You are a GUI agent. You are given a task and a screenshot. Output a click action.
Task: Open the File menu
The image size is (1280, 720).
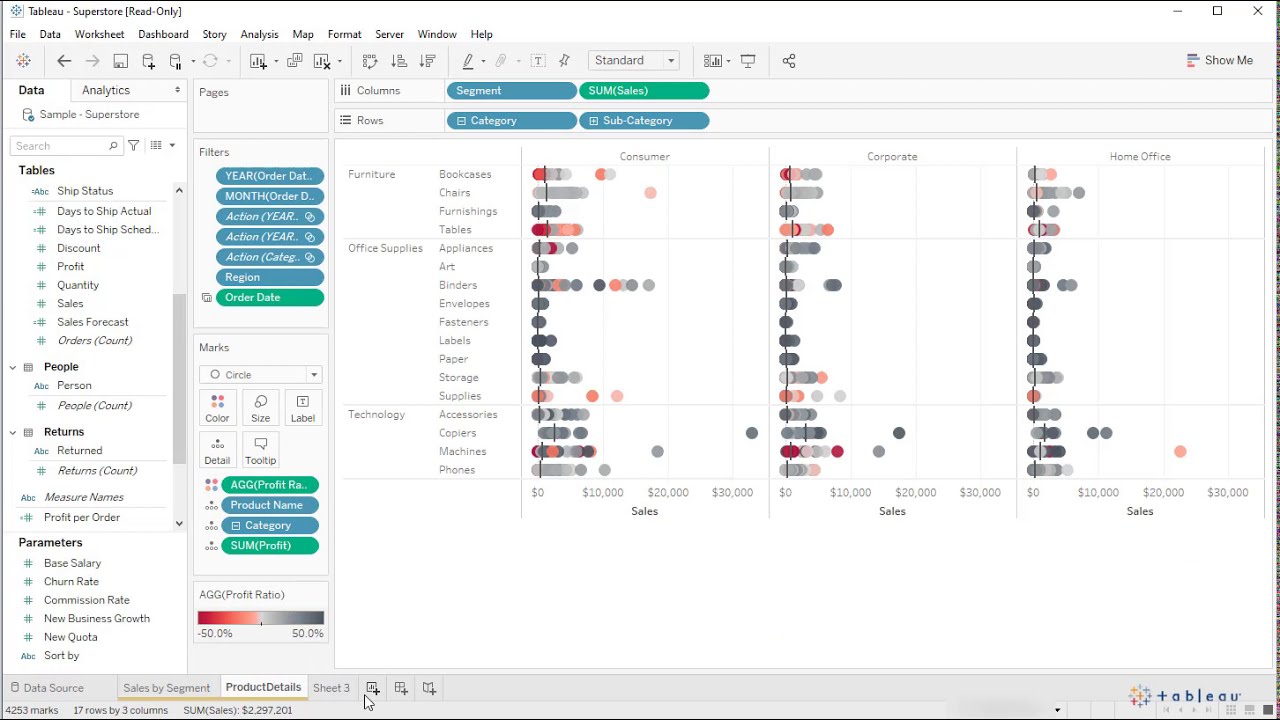point(18,34)
